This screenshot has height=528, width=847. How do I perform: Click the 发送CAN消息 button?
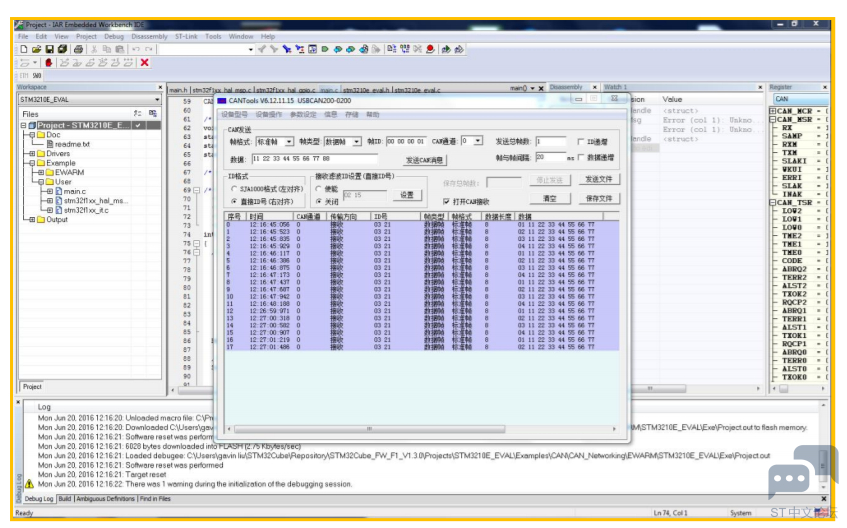click(425, 160)
